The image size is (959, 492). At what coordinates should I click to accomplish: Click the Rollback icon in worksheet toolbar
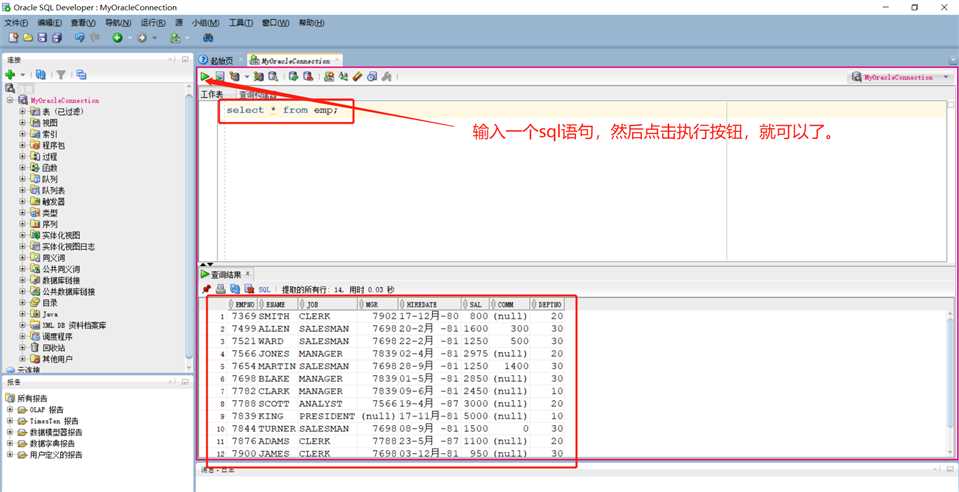click(308, 76)
